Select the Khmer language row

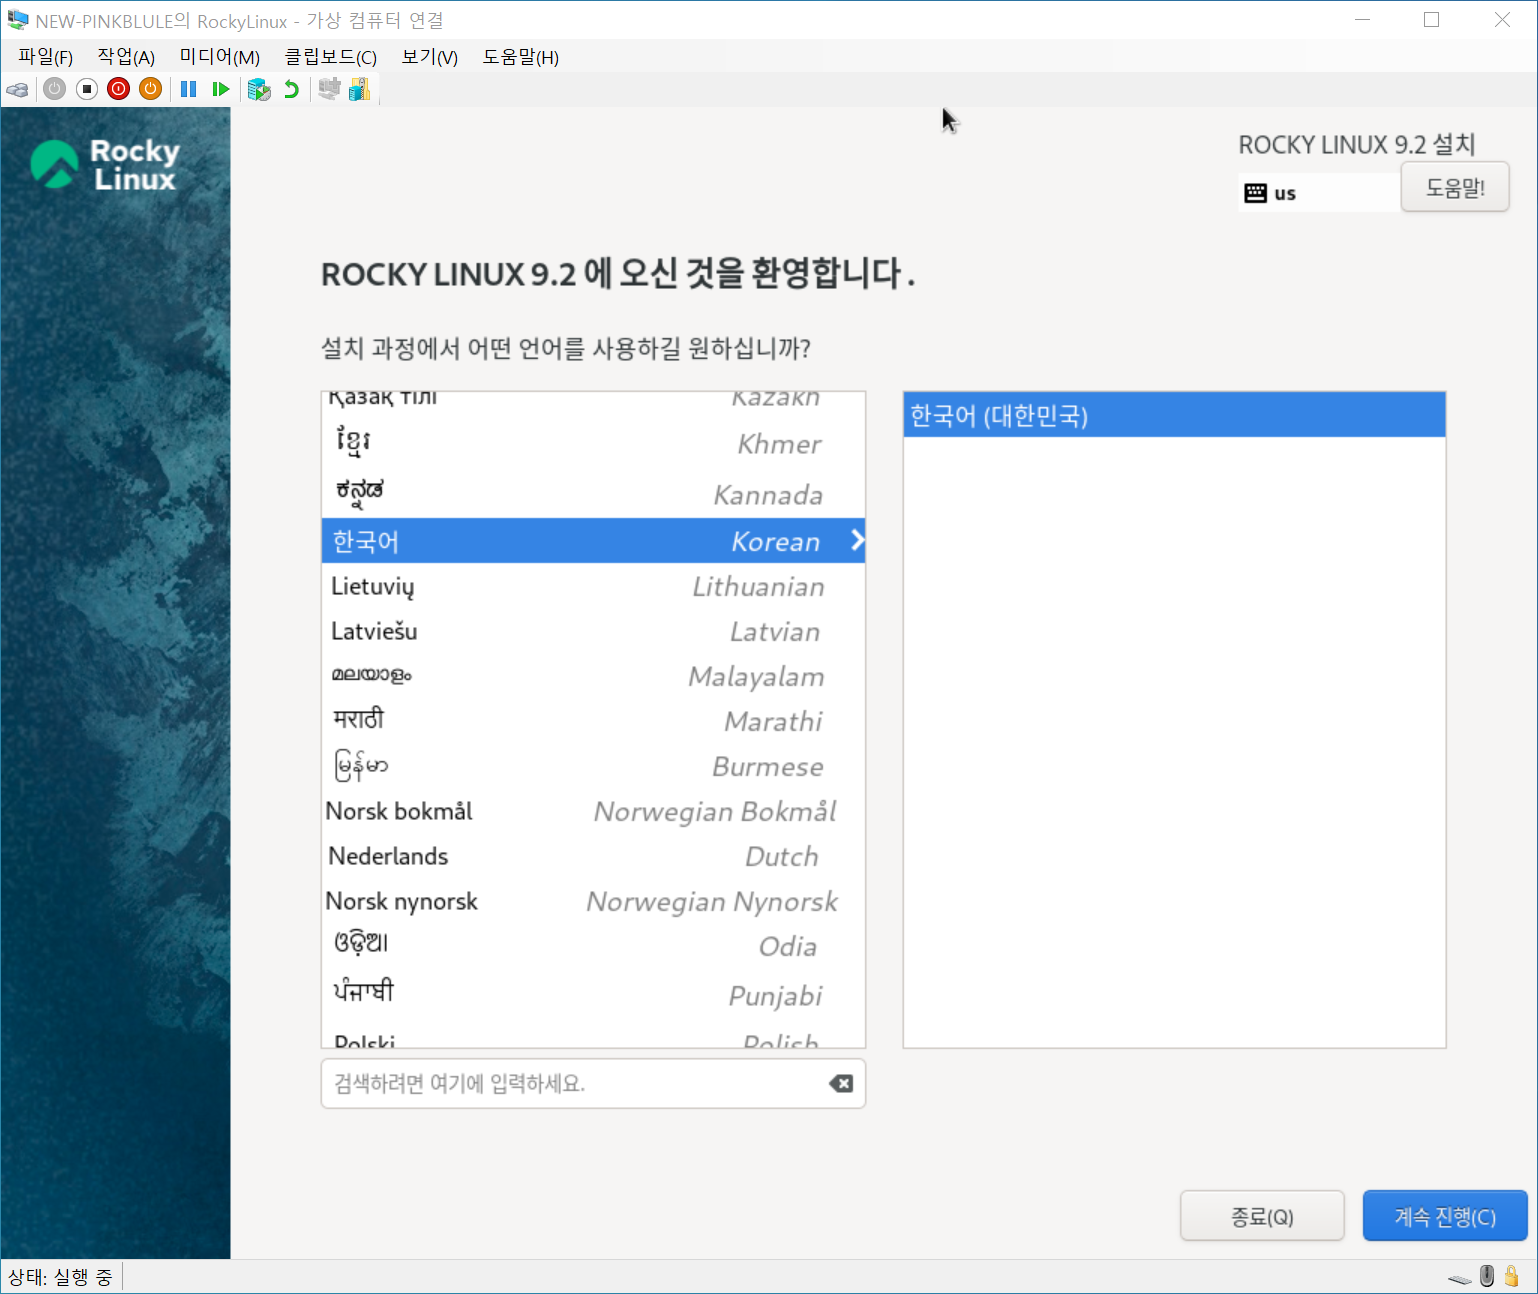pos(593,443)
